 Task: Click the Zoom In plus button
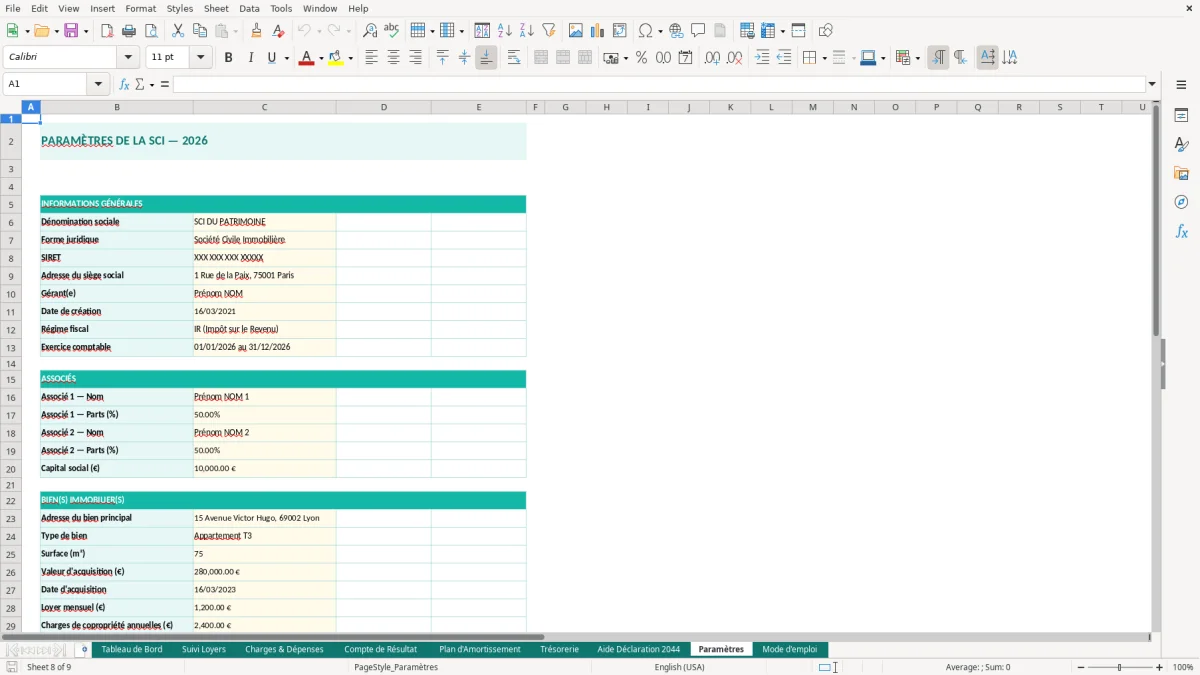tap(1160, 667)
